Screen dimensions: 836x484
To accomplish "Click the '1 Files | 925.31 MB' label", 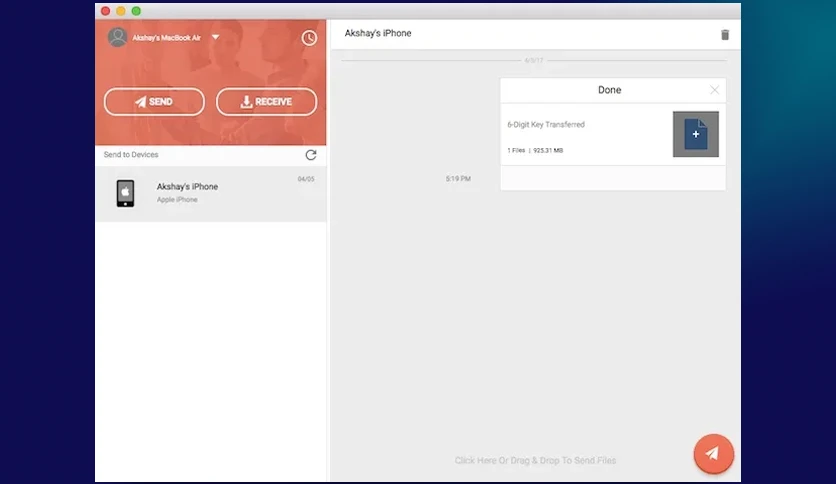I will pos(535,150).
